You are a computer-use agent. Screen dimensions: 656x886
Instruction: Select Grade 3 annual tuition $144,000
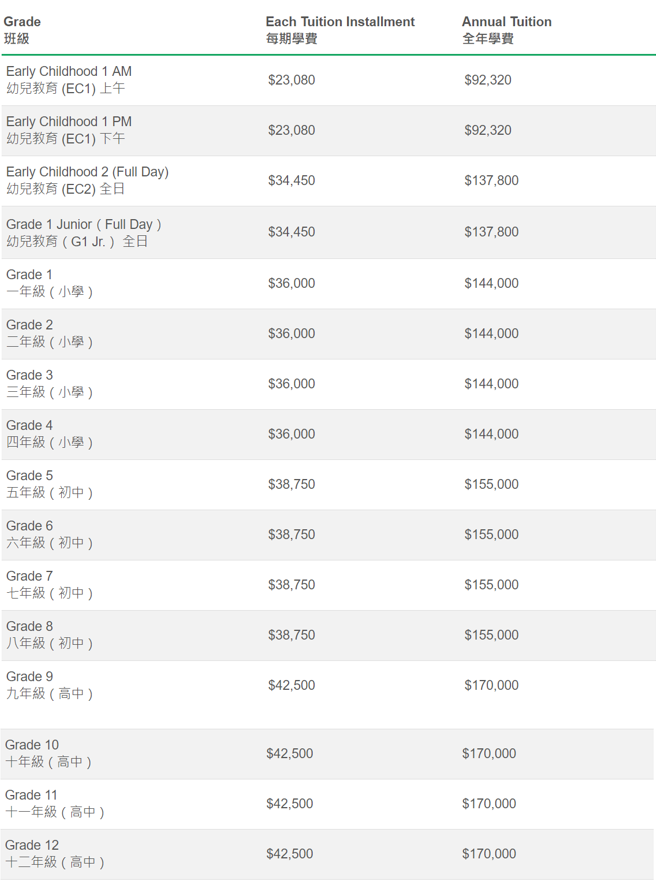tap(491, 384)
